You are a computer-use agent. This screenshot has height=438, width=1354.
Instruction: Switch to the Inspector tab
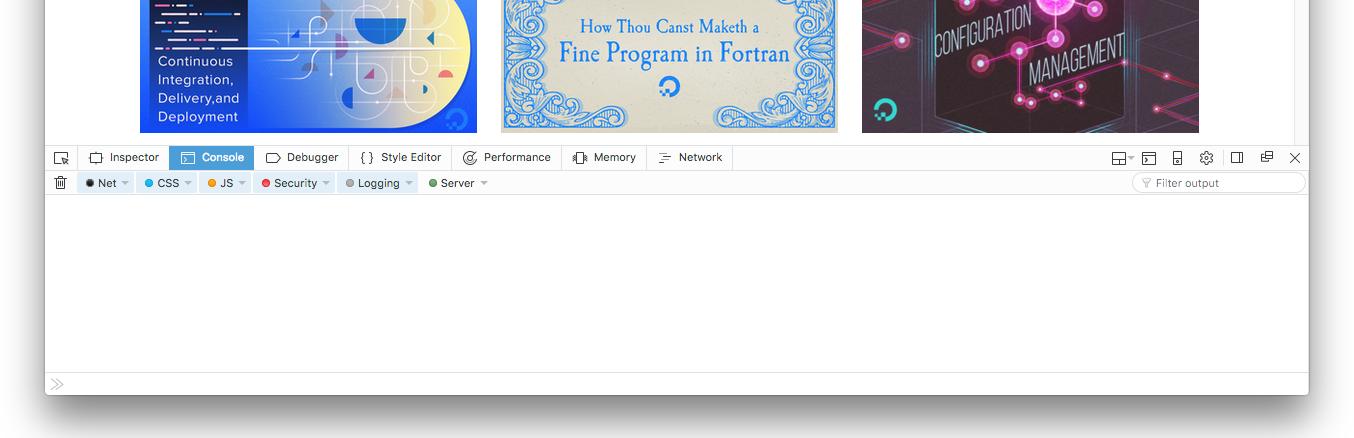pos(124,158)
